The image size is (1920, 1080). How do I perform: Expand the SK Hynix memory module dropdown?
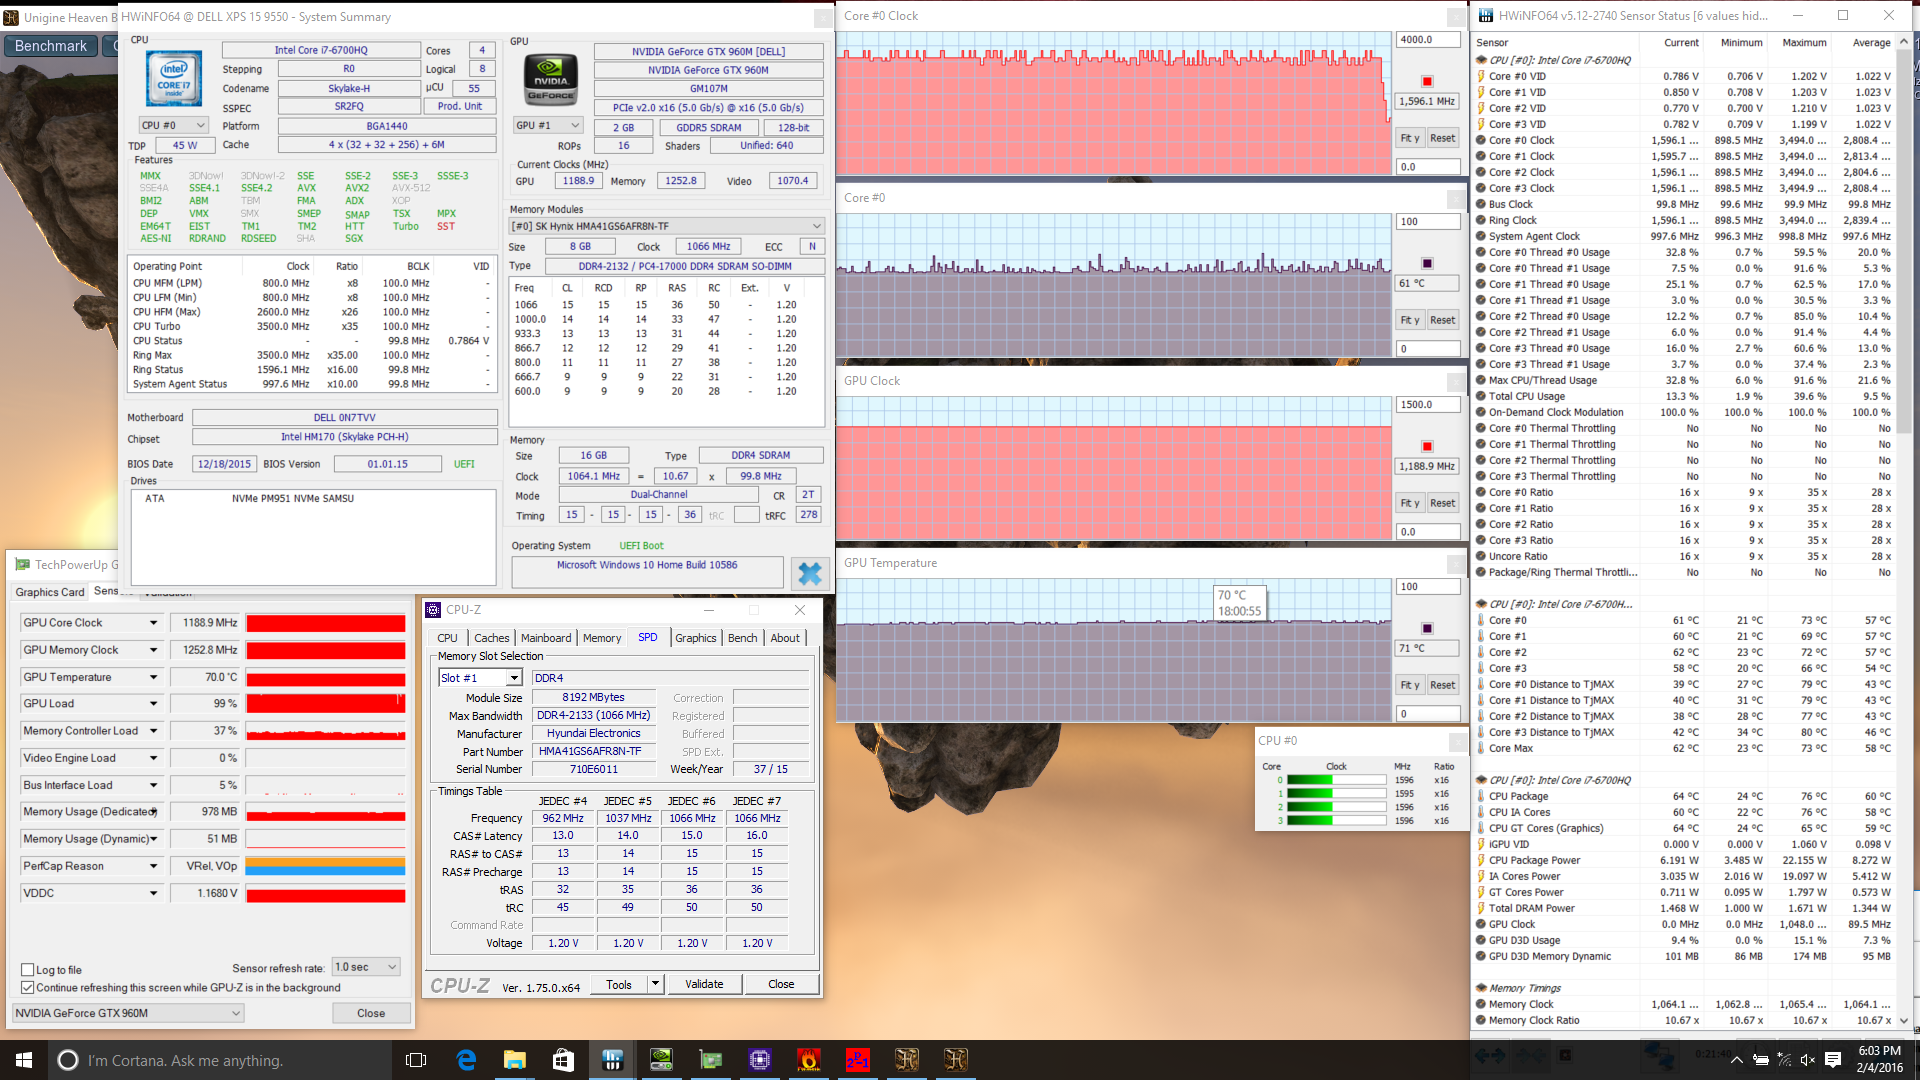[x=666, y=226]
